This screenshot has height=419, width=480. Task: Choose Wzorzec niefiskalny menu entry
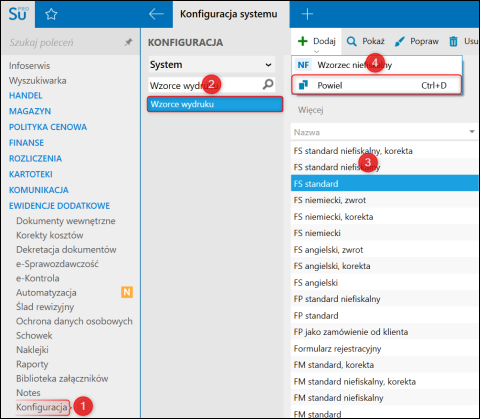click(377, 65)
